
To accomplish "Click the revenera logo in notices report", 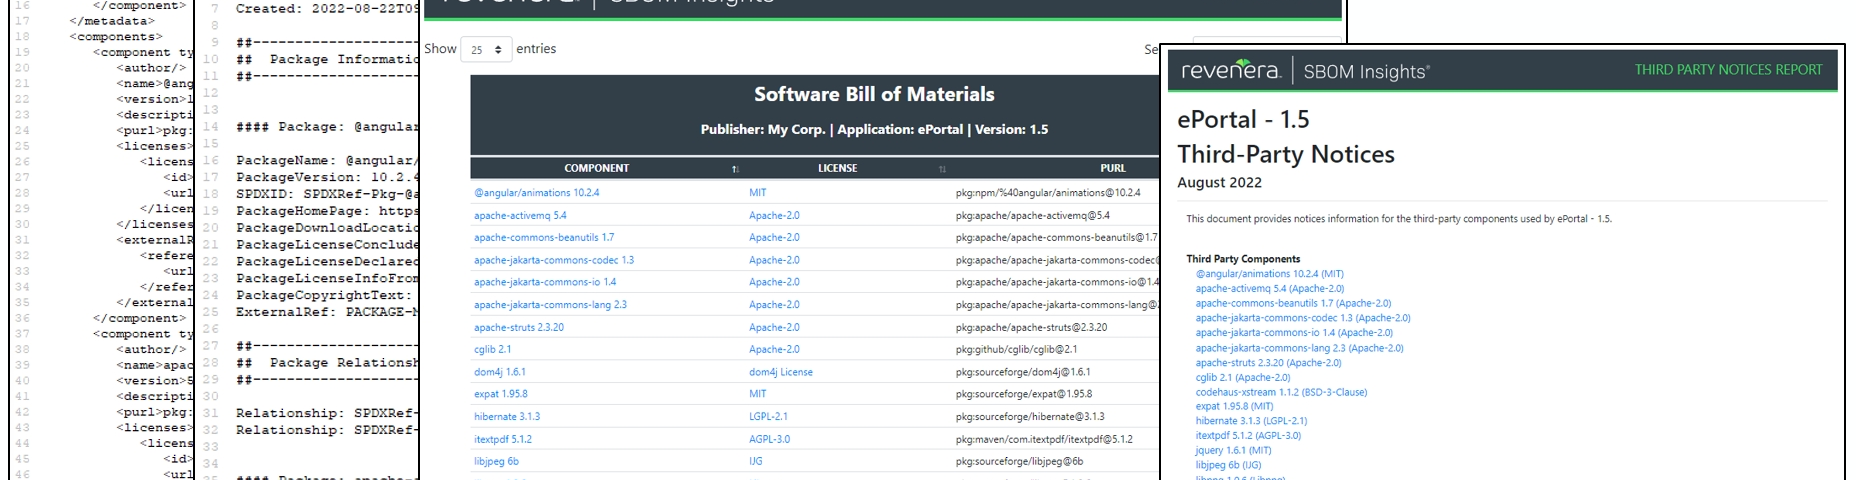I will click(1231, 70).
